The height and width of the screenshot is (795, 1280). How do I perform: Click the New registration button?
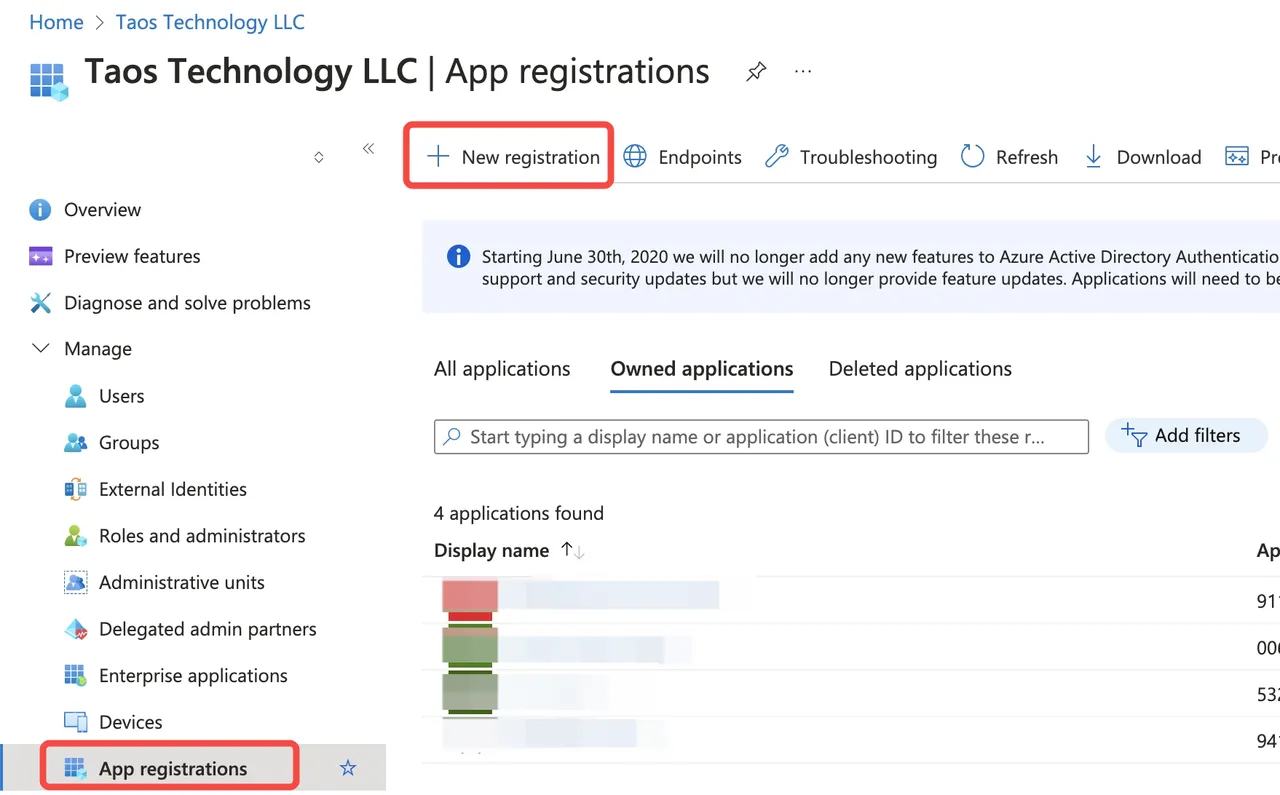[513, 157]
